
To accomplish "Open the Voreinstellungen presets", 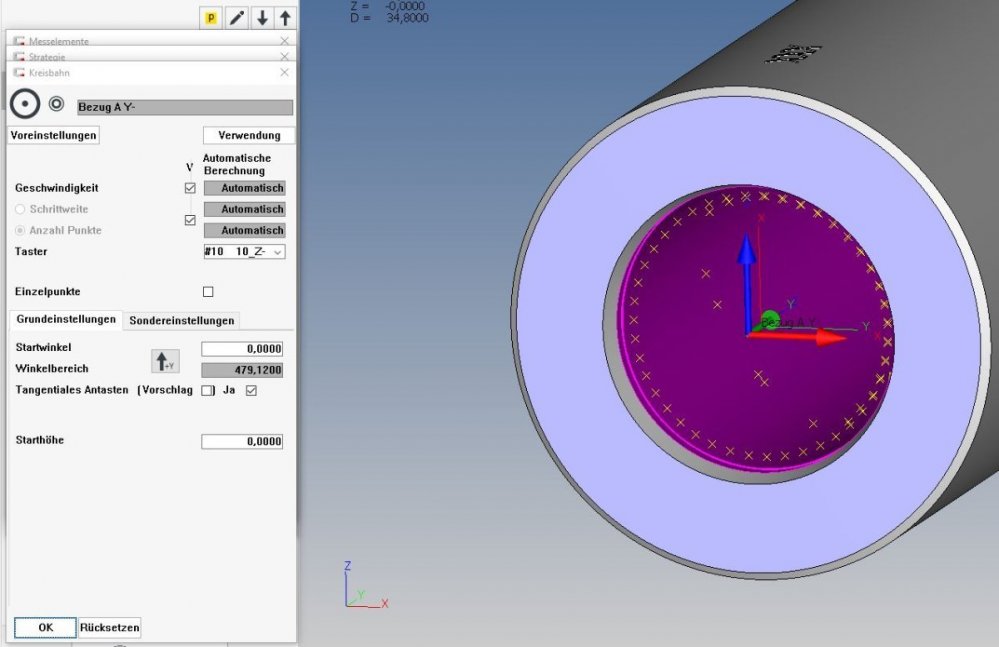I will (x=54, y=135).
